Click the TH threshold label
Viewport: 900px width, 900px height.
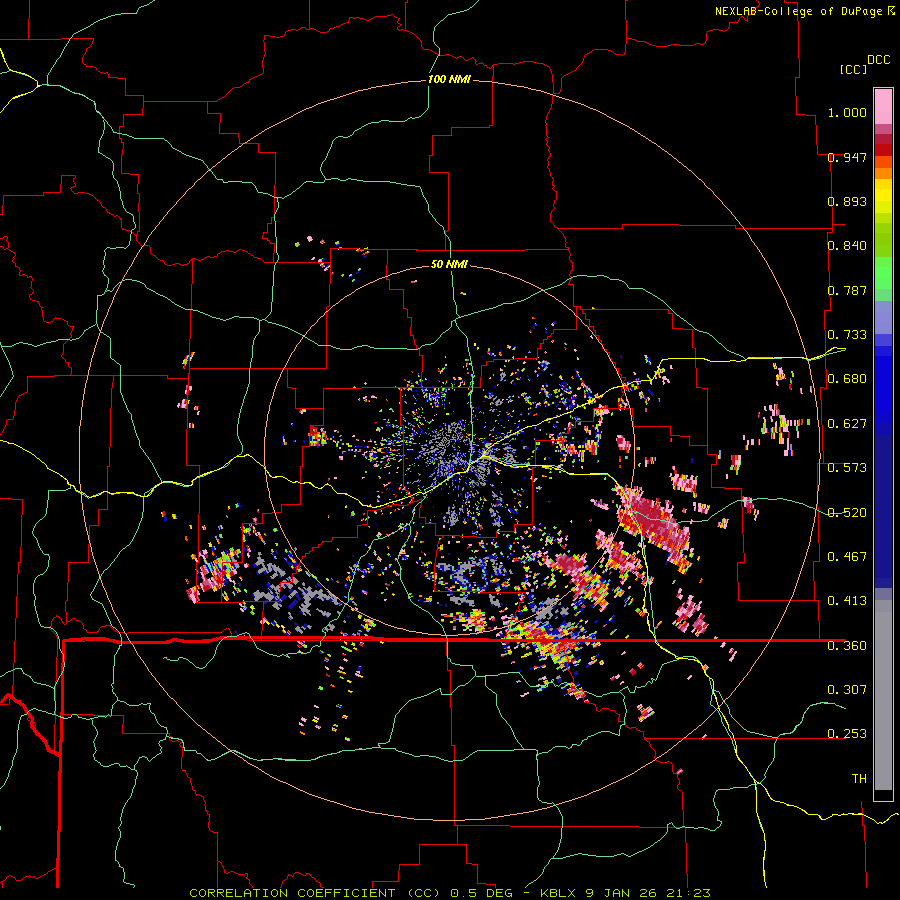[x=859, y=779]
